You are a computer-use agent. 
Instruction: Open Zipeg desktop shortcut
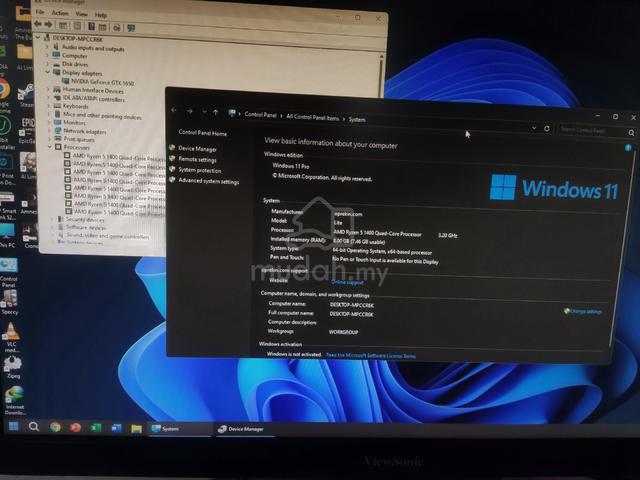[x=13, y=367]
